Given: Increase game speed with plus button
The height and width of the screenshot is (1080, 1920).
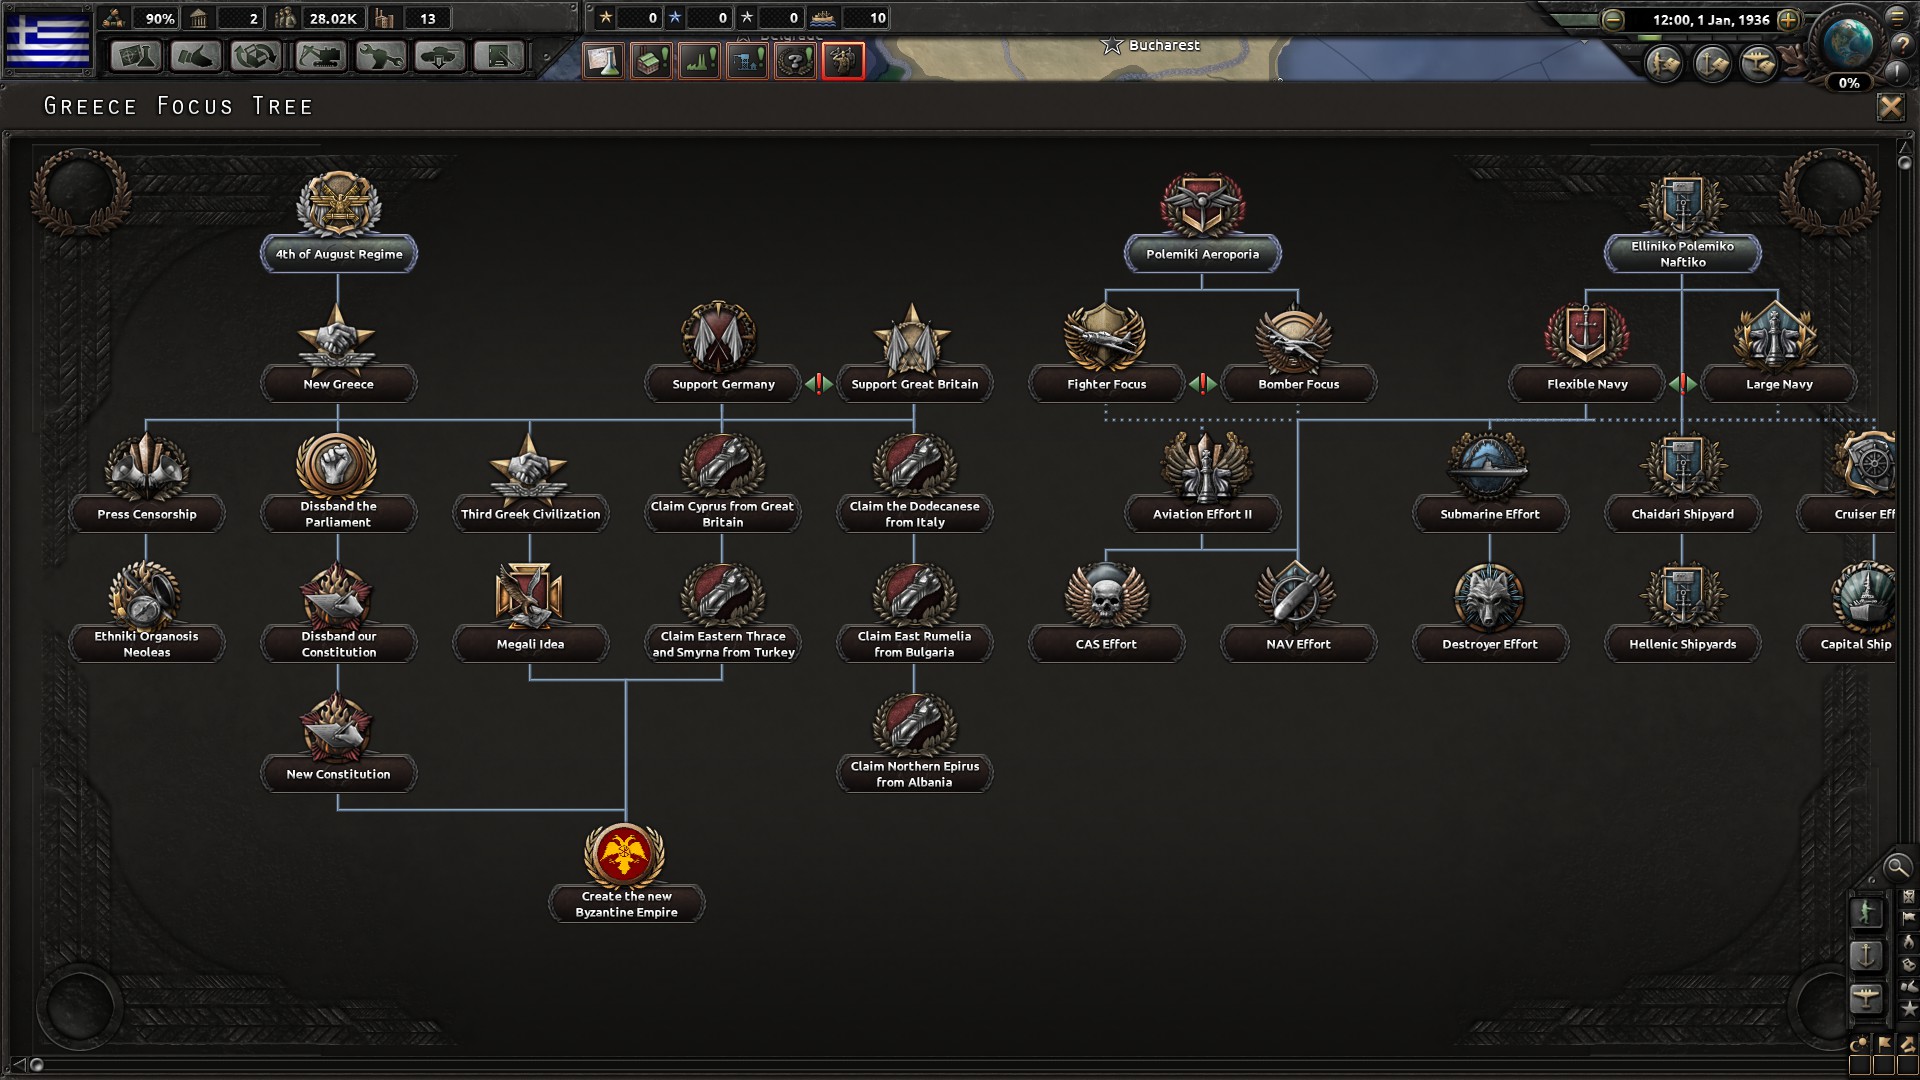Looking at the screenshot, I should point(1788,19).
